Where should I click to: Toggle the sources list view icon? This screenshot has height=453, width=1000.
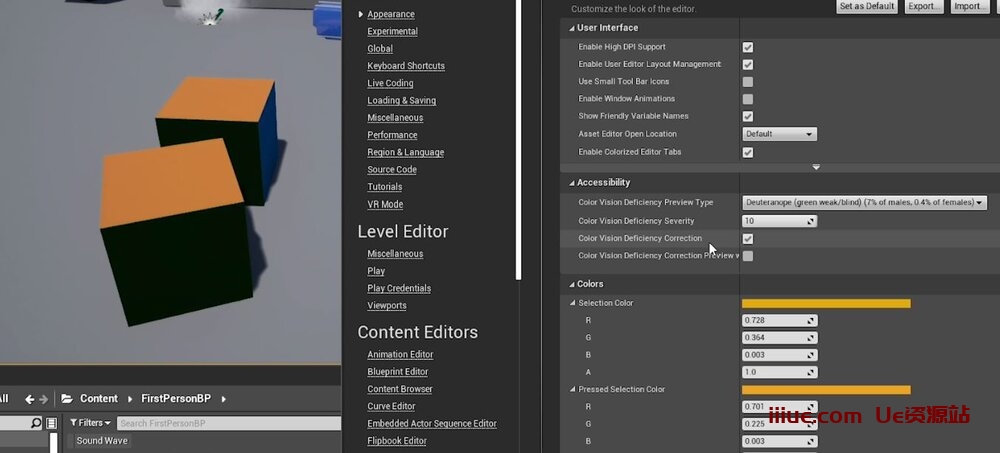tap(52, 423)
